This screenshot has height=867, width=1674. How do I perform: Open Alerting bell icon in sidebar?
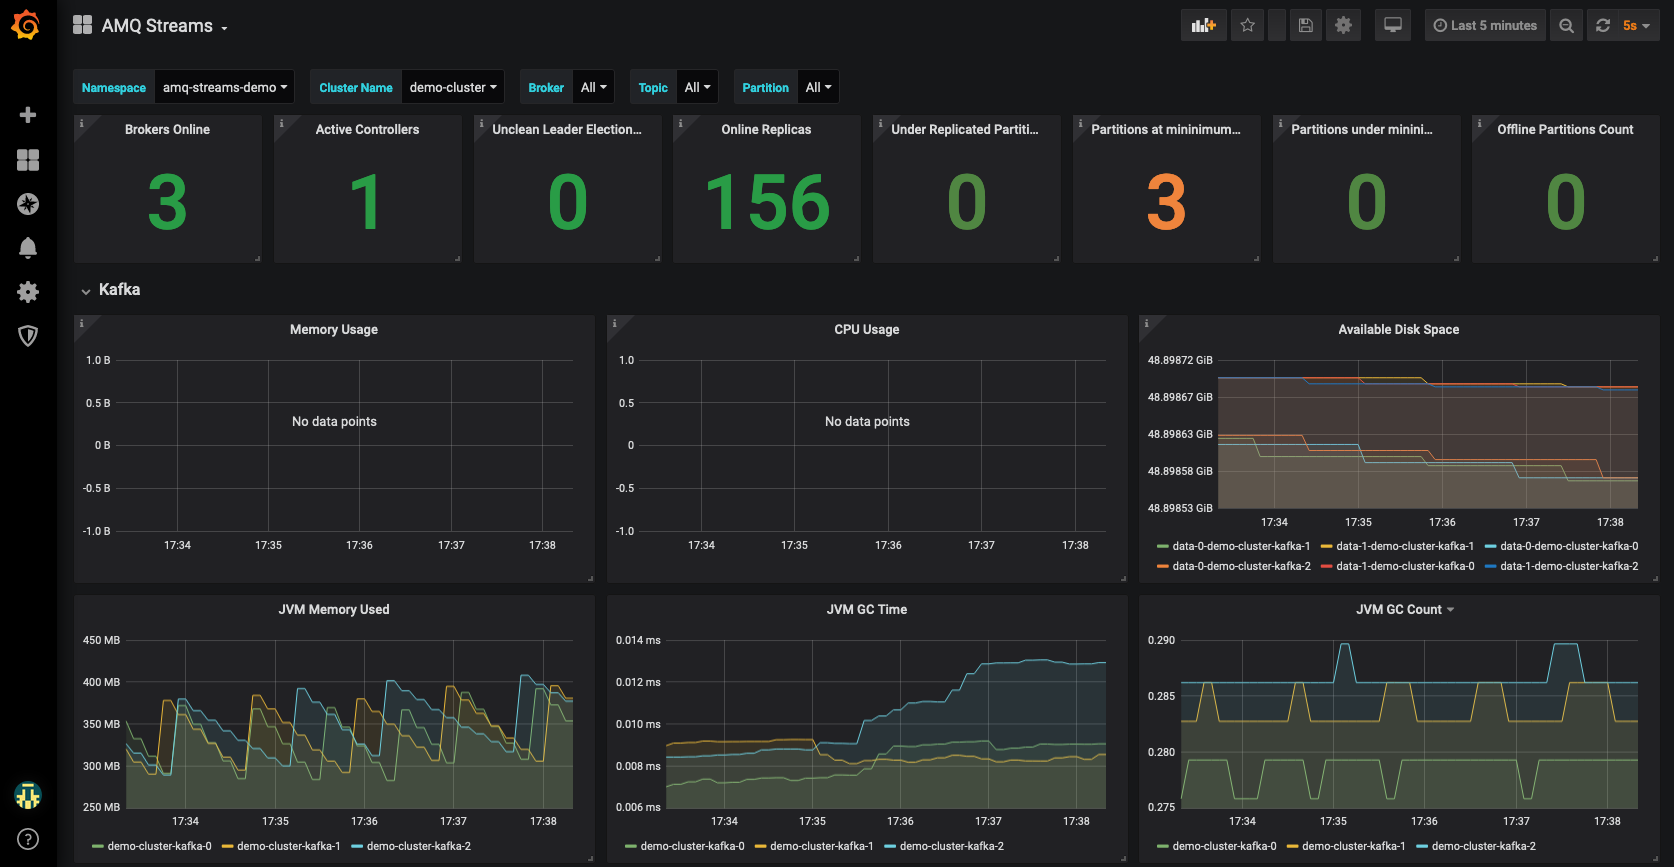(28, 248)
